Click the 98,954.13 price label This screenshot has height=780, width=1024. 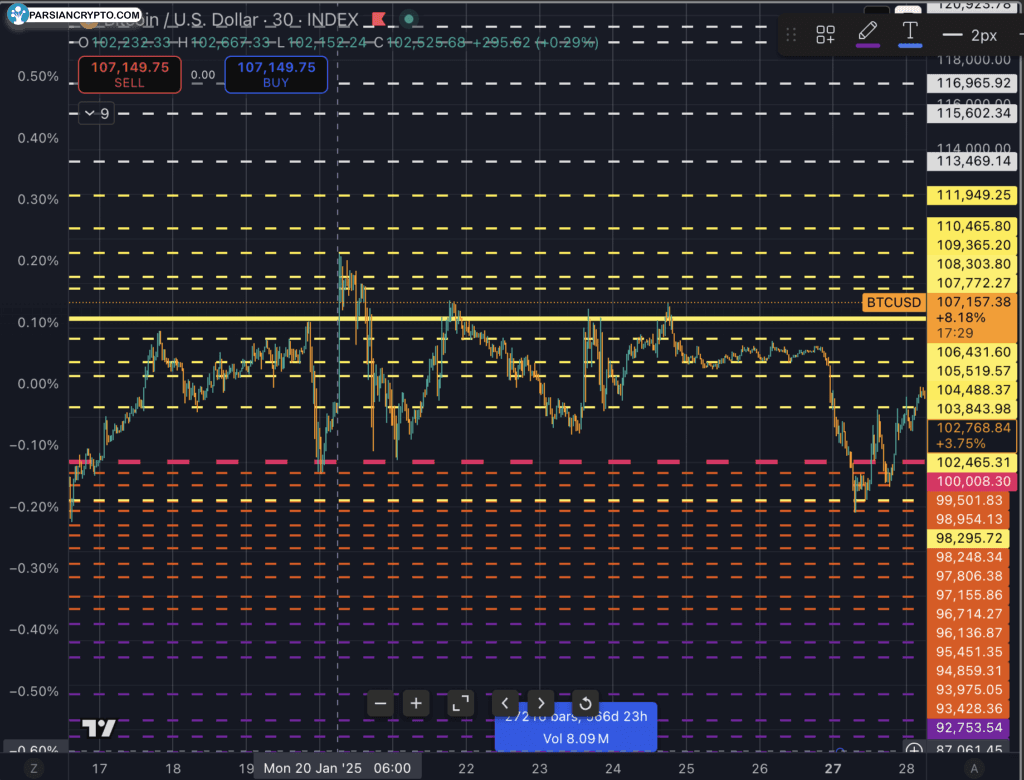coord(968,519)
